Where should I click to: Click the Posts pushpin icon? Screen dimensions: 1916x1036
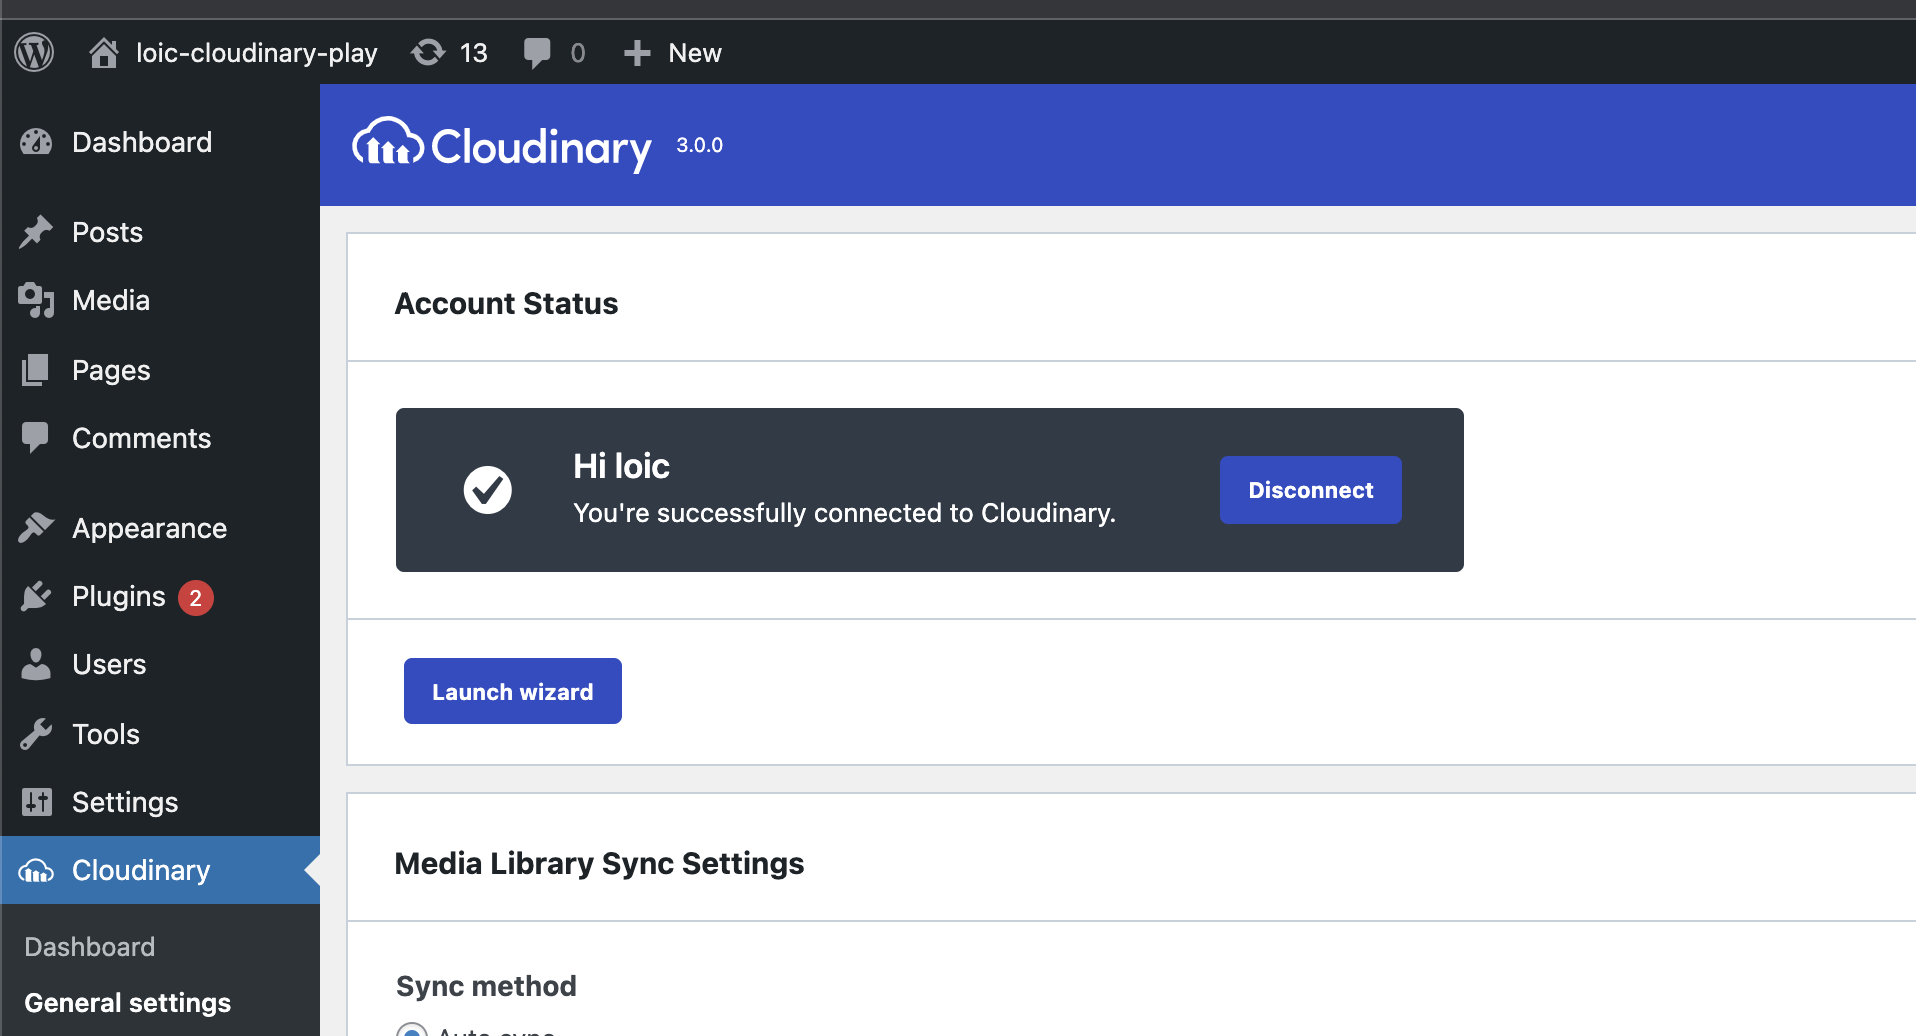tap(36, 232)
